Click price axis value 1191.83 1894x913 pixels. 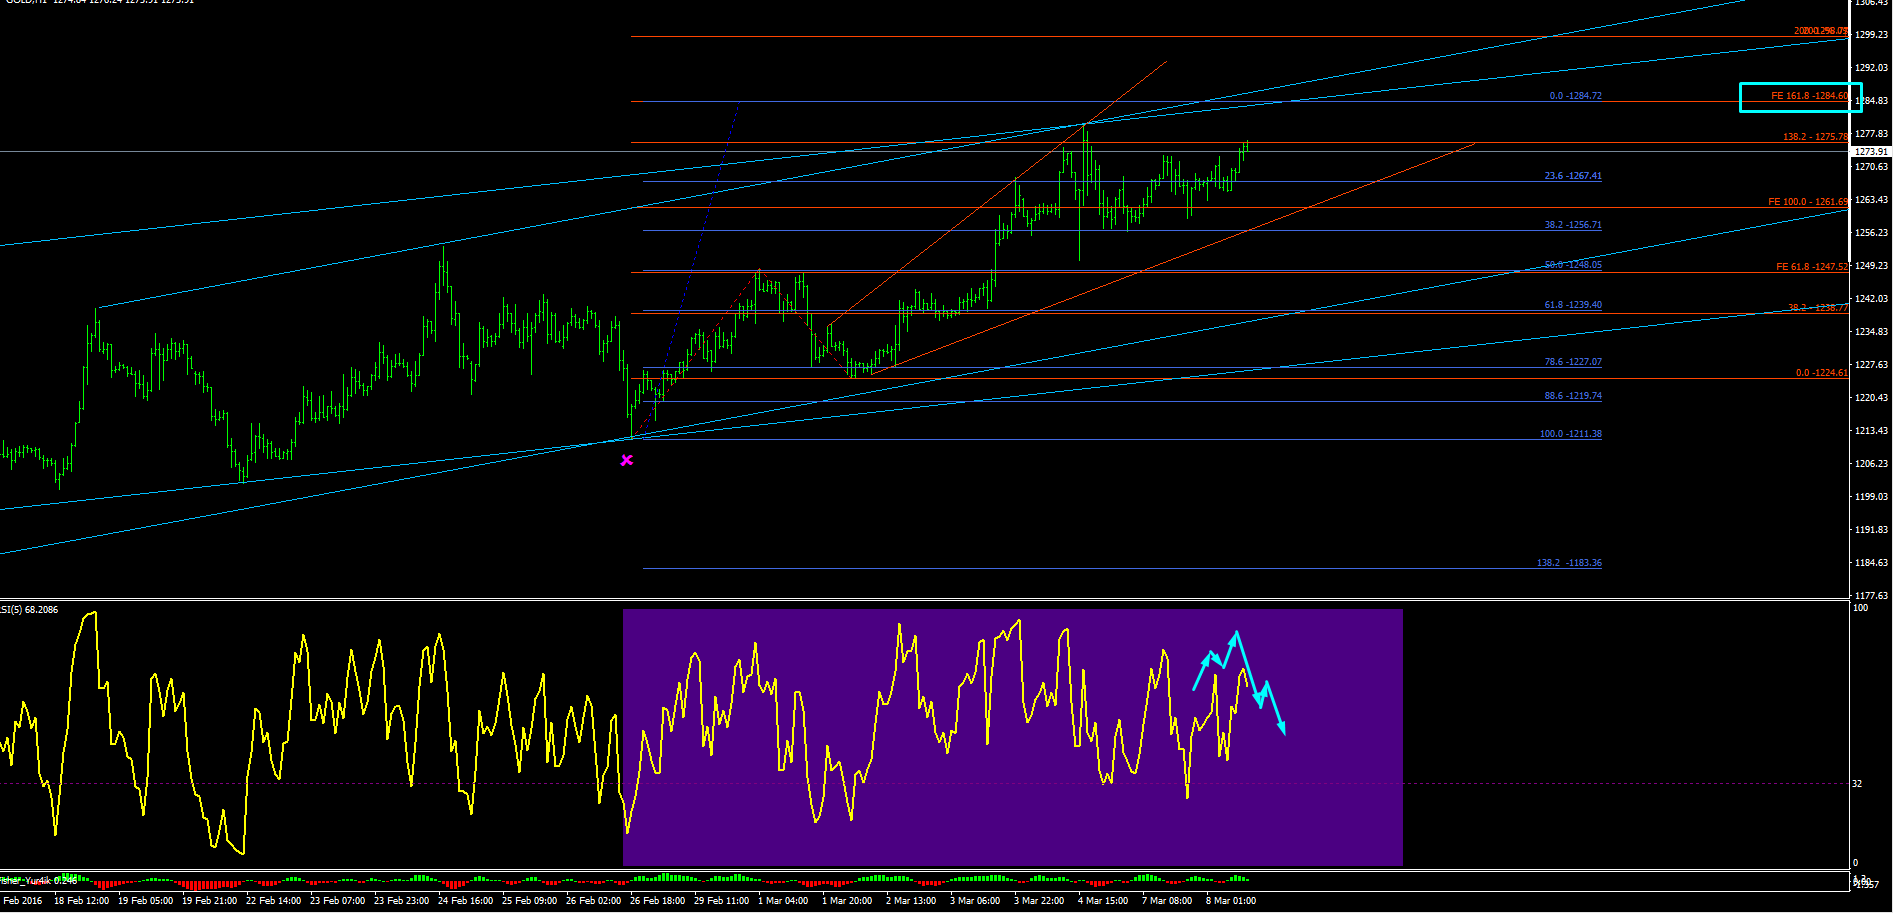coord(1871,530)
